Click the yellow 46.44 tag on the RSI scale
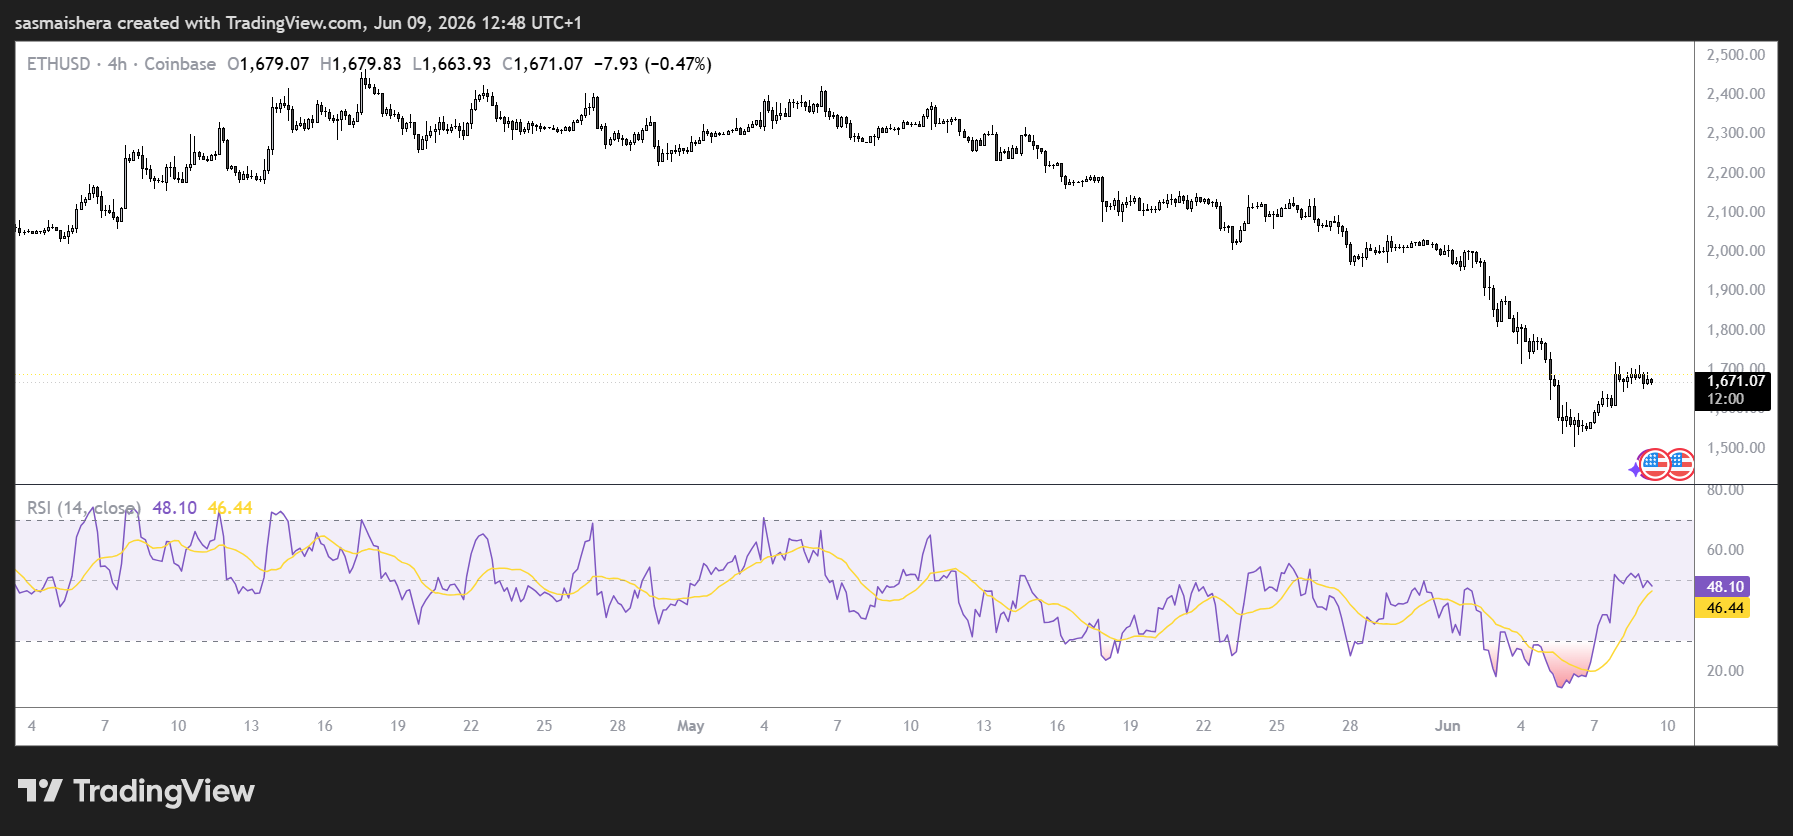The height and width of the screenshot is (836, 1793). coord(1723,608)
